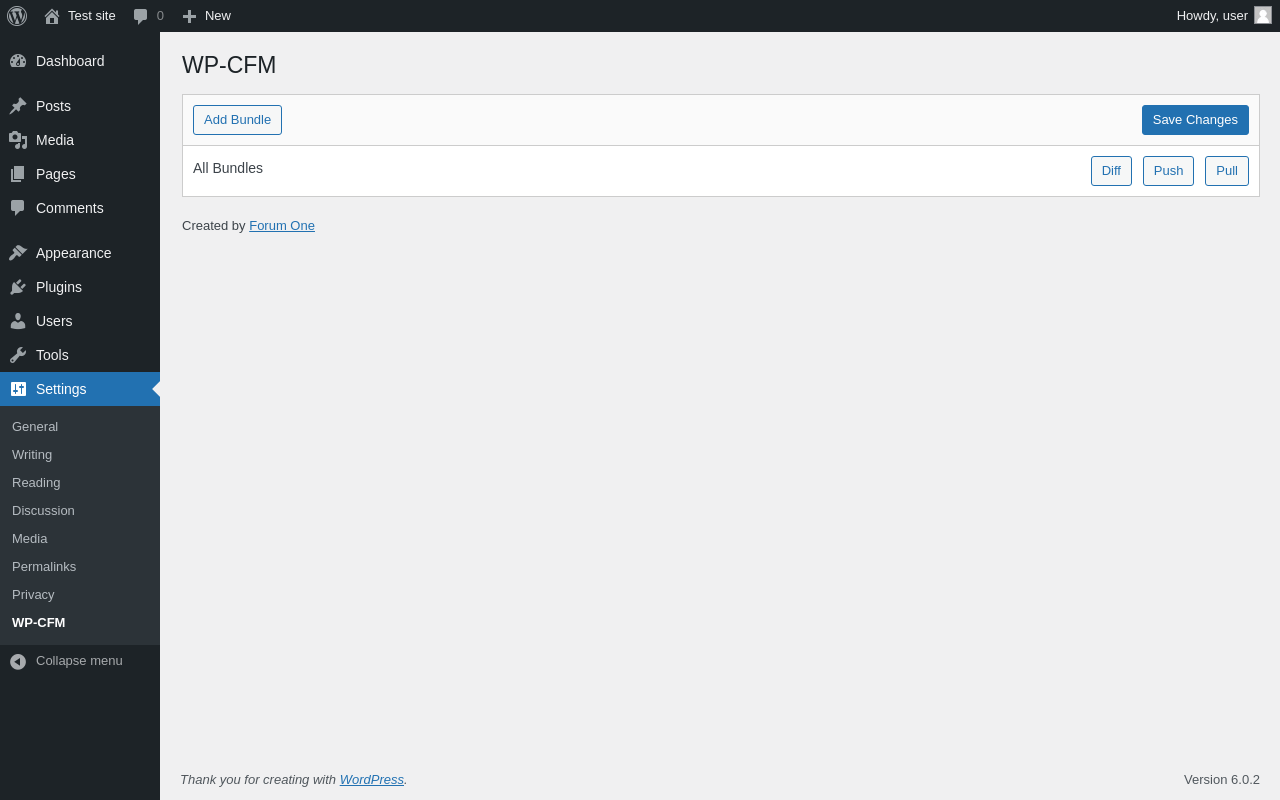Push All Bundles
Screen dimensions: 1280x800
1168,171
